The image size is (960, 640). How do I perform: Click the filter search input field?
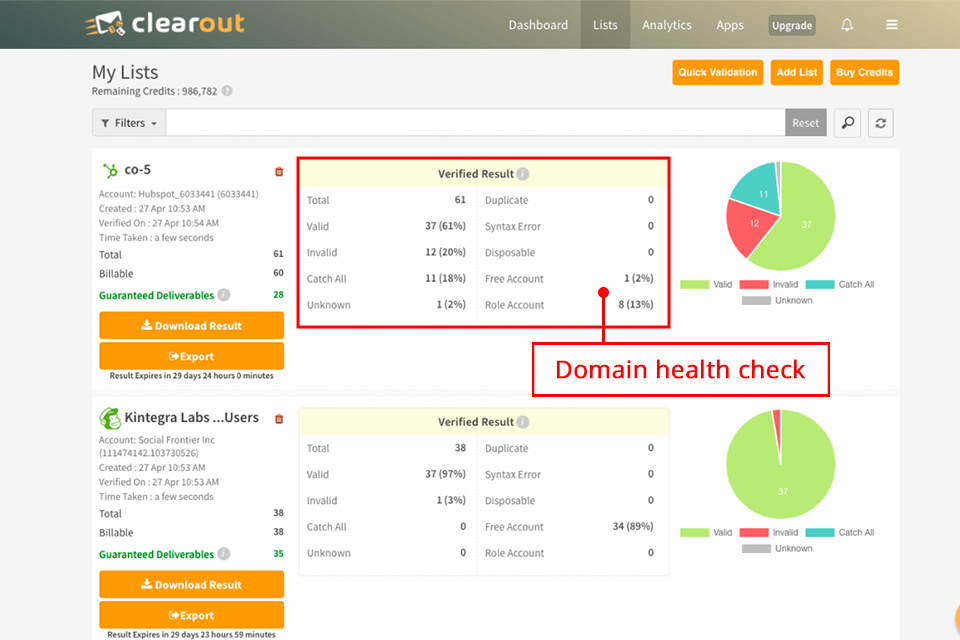tap(476, 123)
